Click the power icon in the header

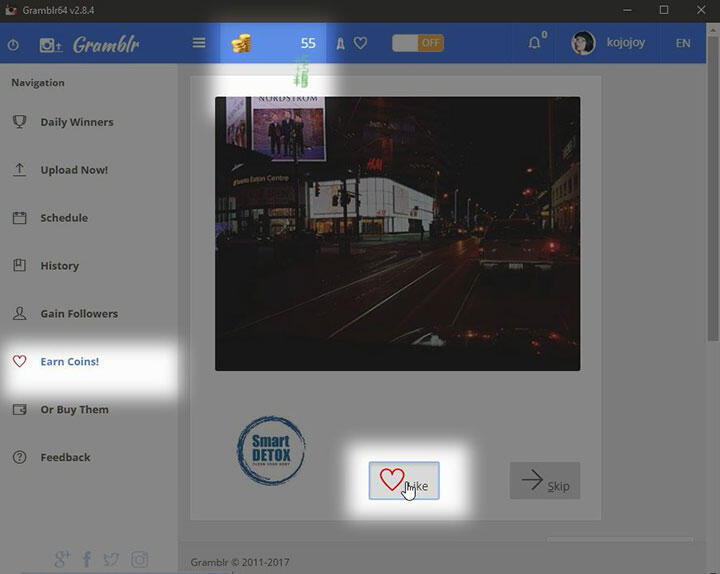pos(13,45)
